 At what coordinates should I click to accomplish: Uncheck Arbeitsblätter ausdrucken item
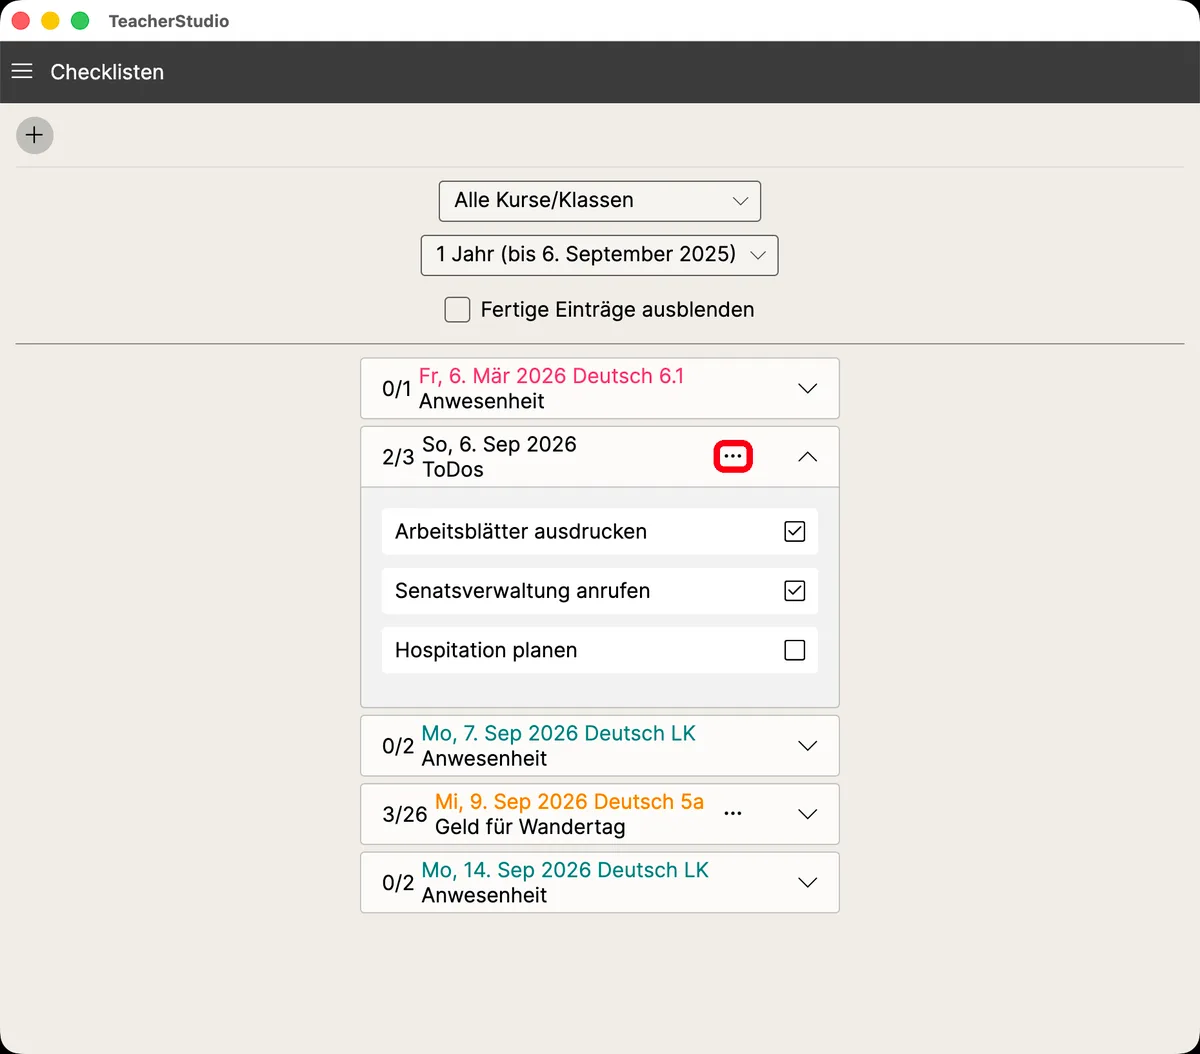coord(795,531)
